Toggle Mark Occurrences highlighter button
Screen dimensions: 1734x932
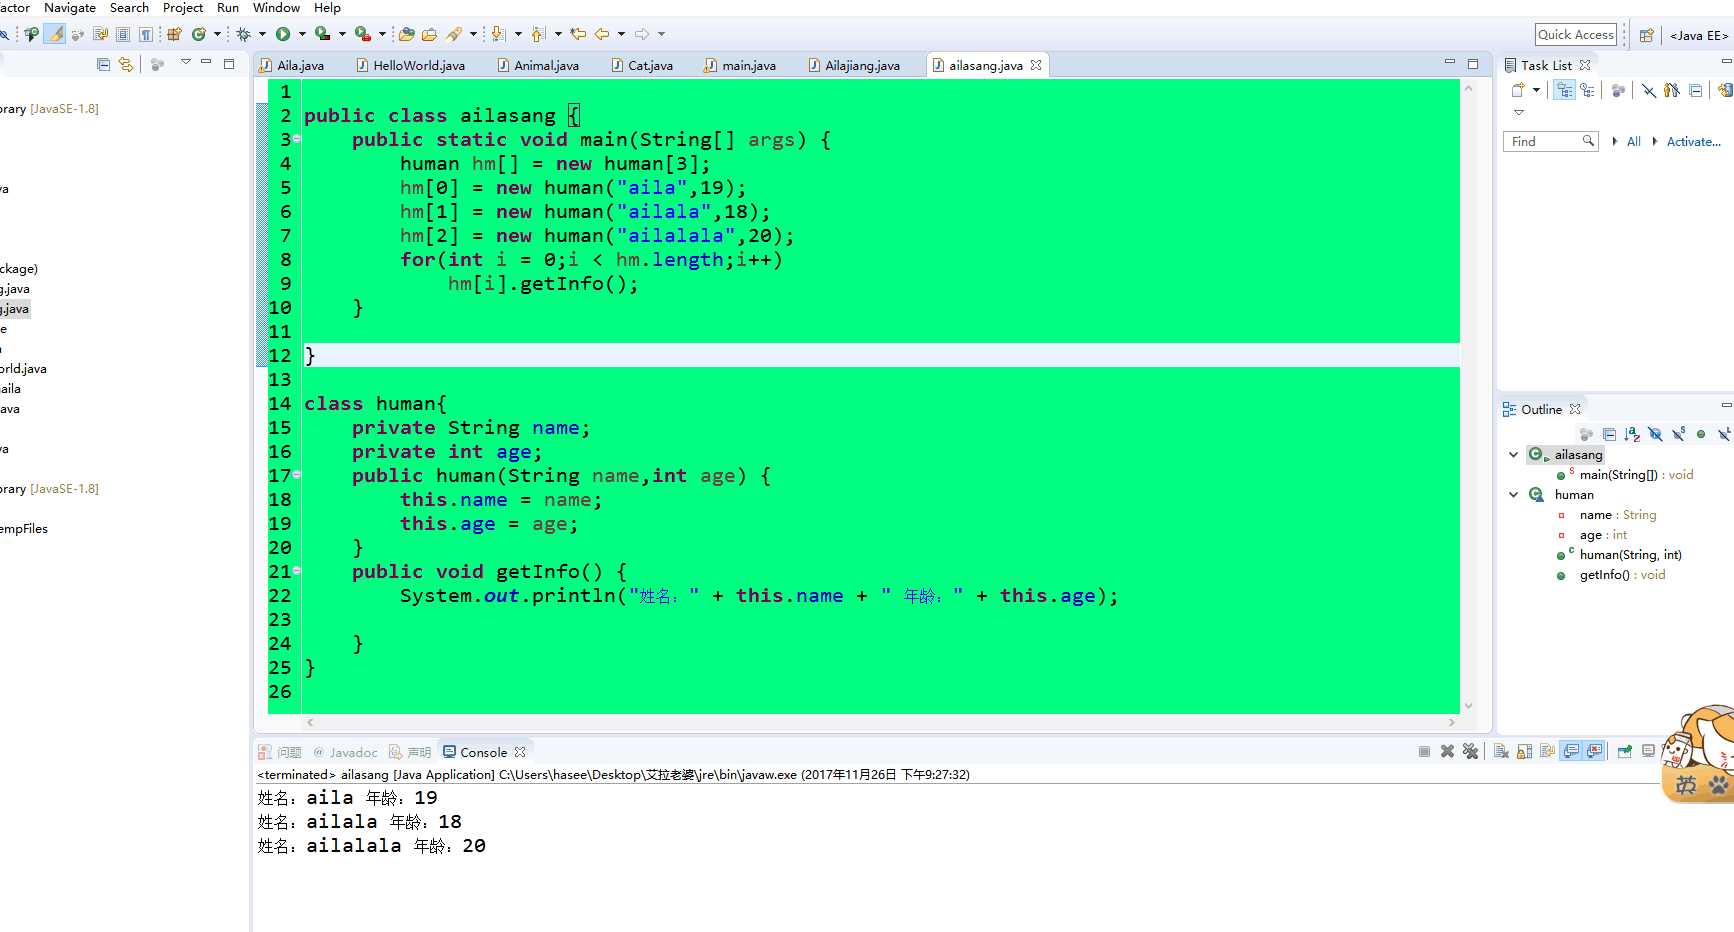(56, 34)
